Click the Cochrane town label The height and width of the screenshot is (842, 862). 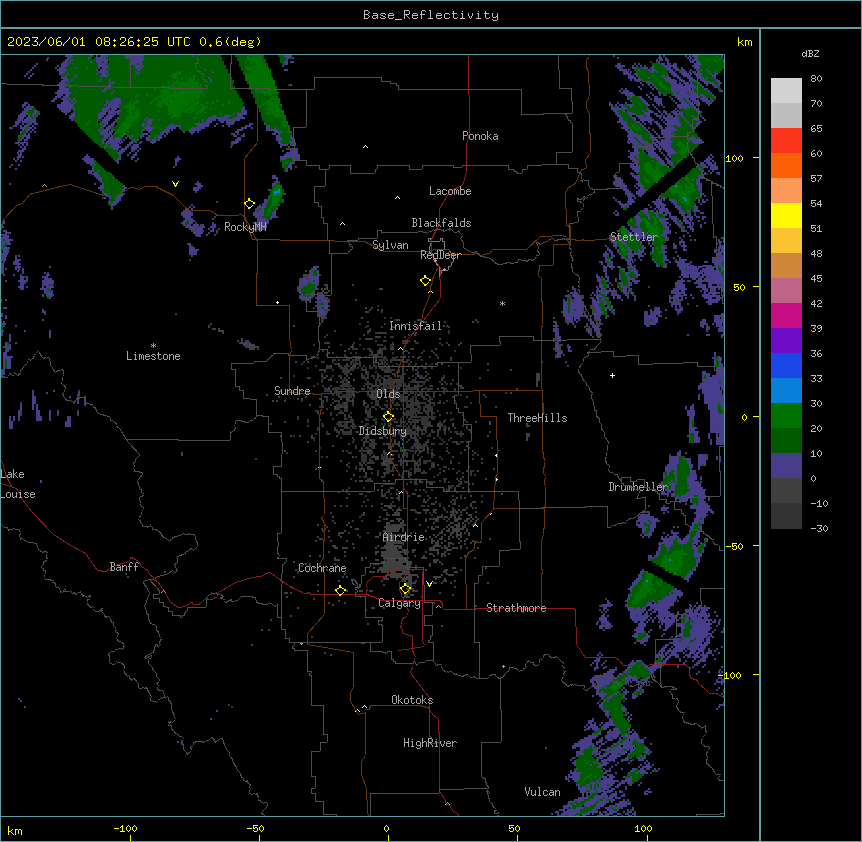(x=322, y=568)
